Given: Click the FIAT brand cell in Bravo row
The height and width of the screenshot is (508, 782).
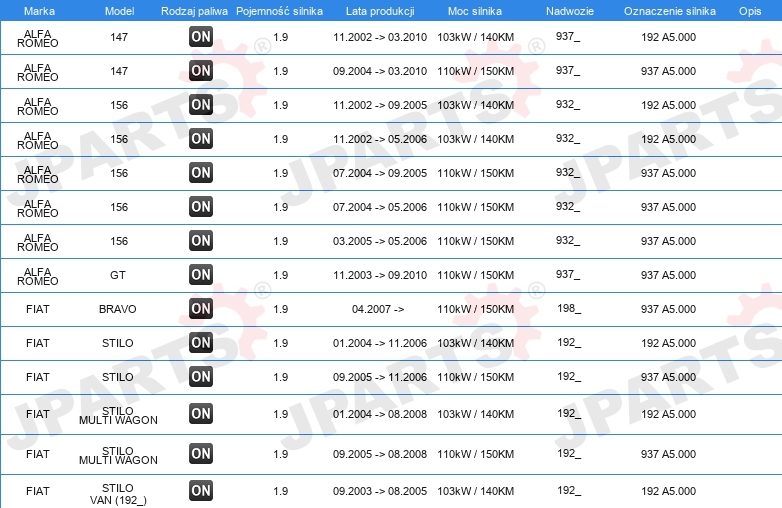Looking at the screenshot, I should (38, 309).
